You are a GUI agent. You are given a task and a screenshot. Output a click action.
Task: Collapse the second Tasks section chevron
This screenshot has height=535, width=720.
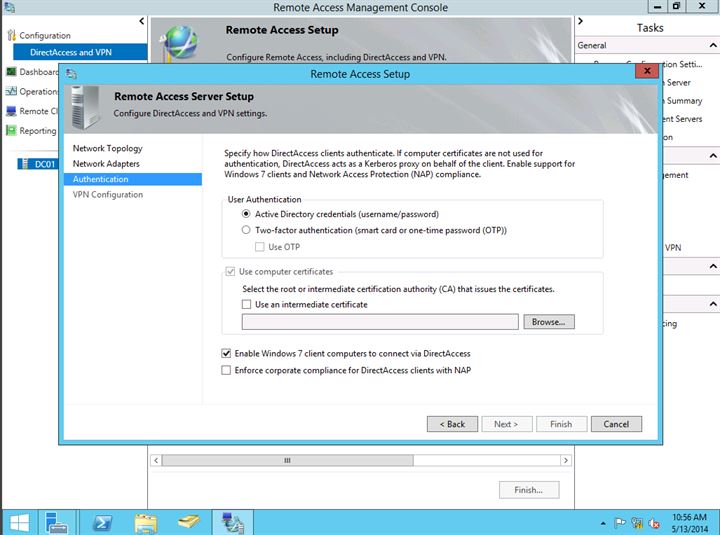pos(713,156)
